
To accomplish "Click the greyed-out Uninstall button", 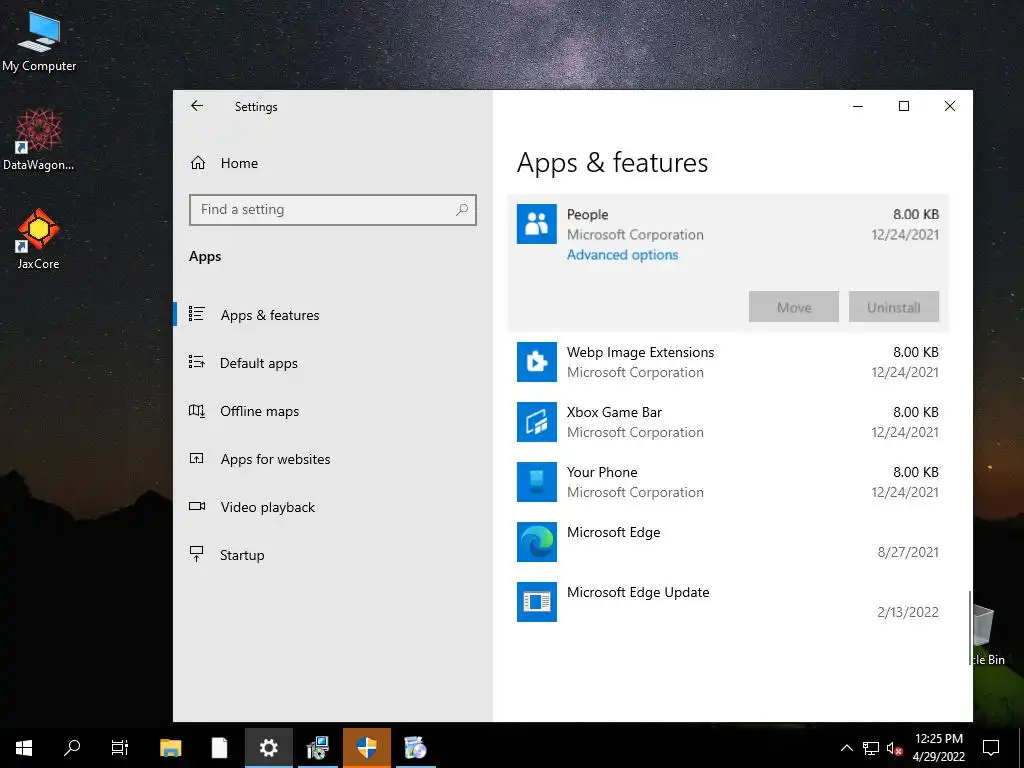I will tap(893, 306).
